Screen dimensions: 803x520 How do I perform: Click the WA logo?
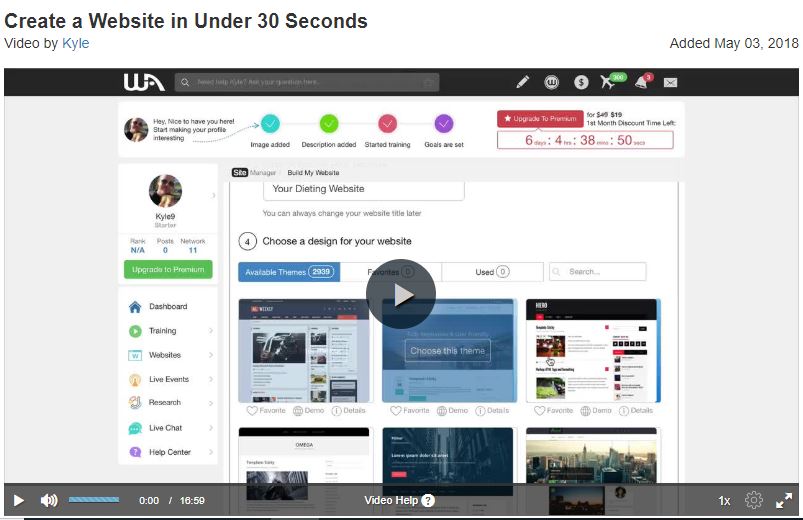144,82
